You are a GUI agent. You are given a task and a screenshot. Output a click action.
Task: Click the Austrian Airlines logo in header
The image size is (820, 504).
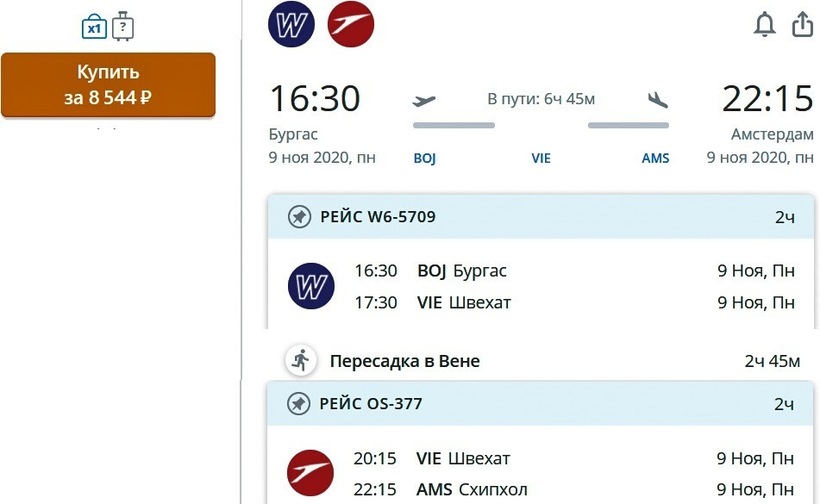[x=351, y=23]
